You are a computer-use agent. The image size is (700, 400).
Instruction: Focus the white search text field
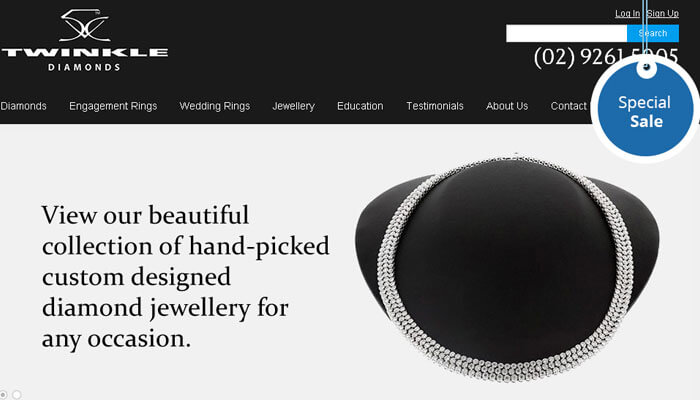[x=567, y=33]
